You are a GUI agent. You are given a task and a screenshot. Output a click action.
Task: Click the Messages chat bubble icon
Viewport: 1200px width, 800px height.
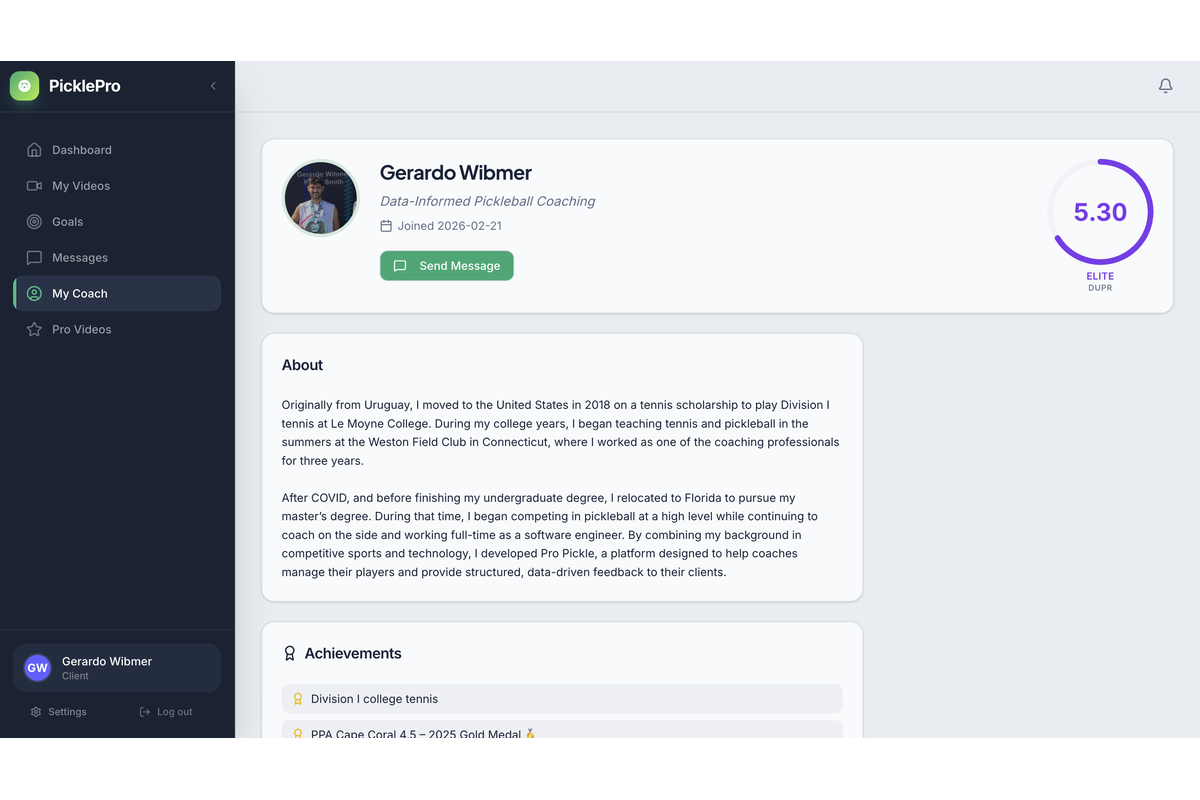tap(34, 258)
